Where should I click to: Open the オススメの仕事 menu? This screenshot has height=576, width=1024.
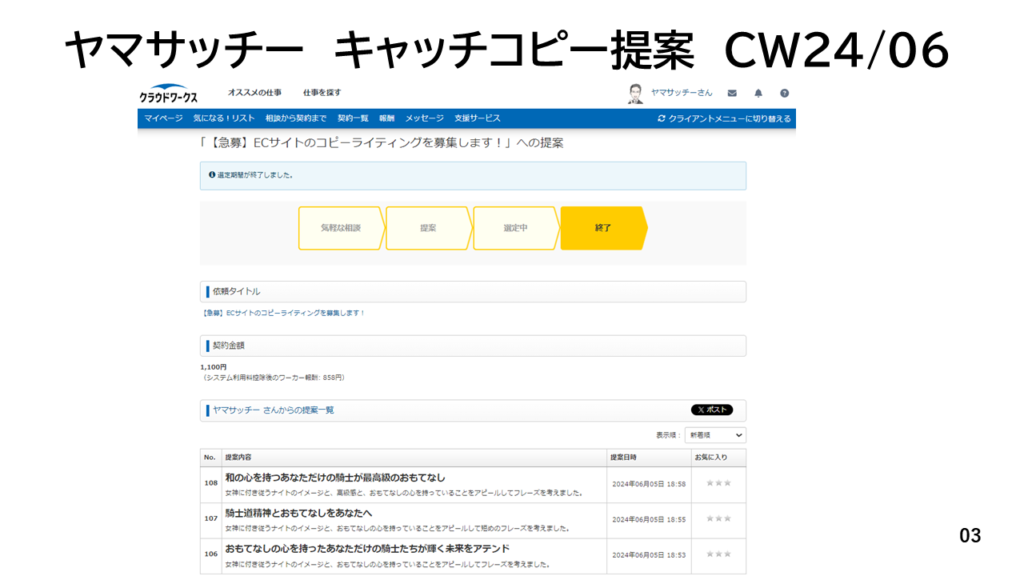(254, 93)
